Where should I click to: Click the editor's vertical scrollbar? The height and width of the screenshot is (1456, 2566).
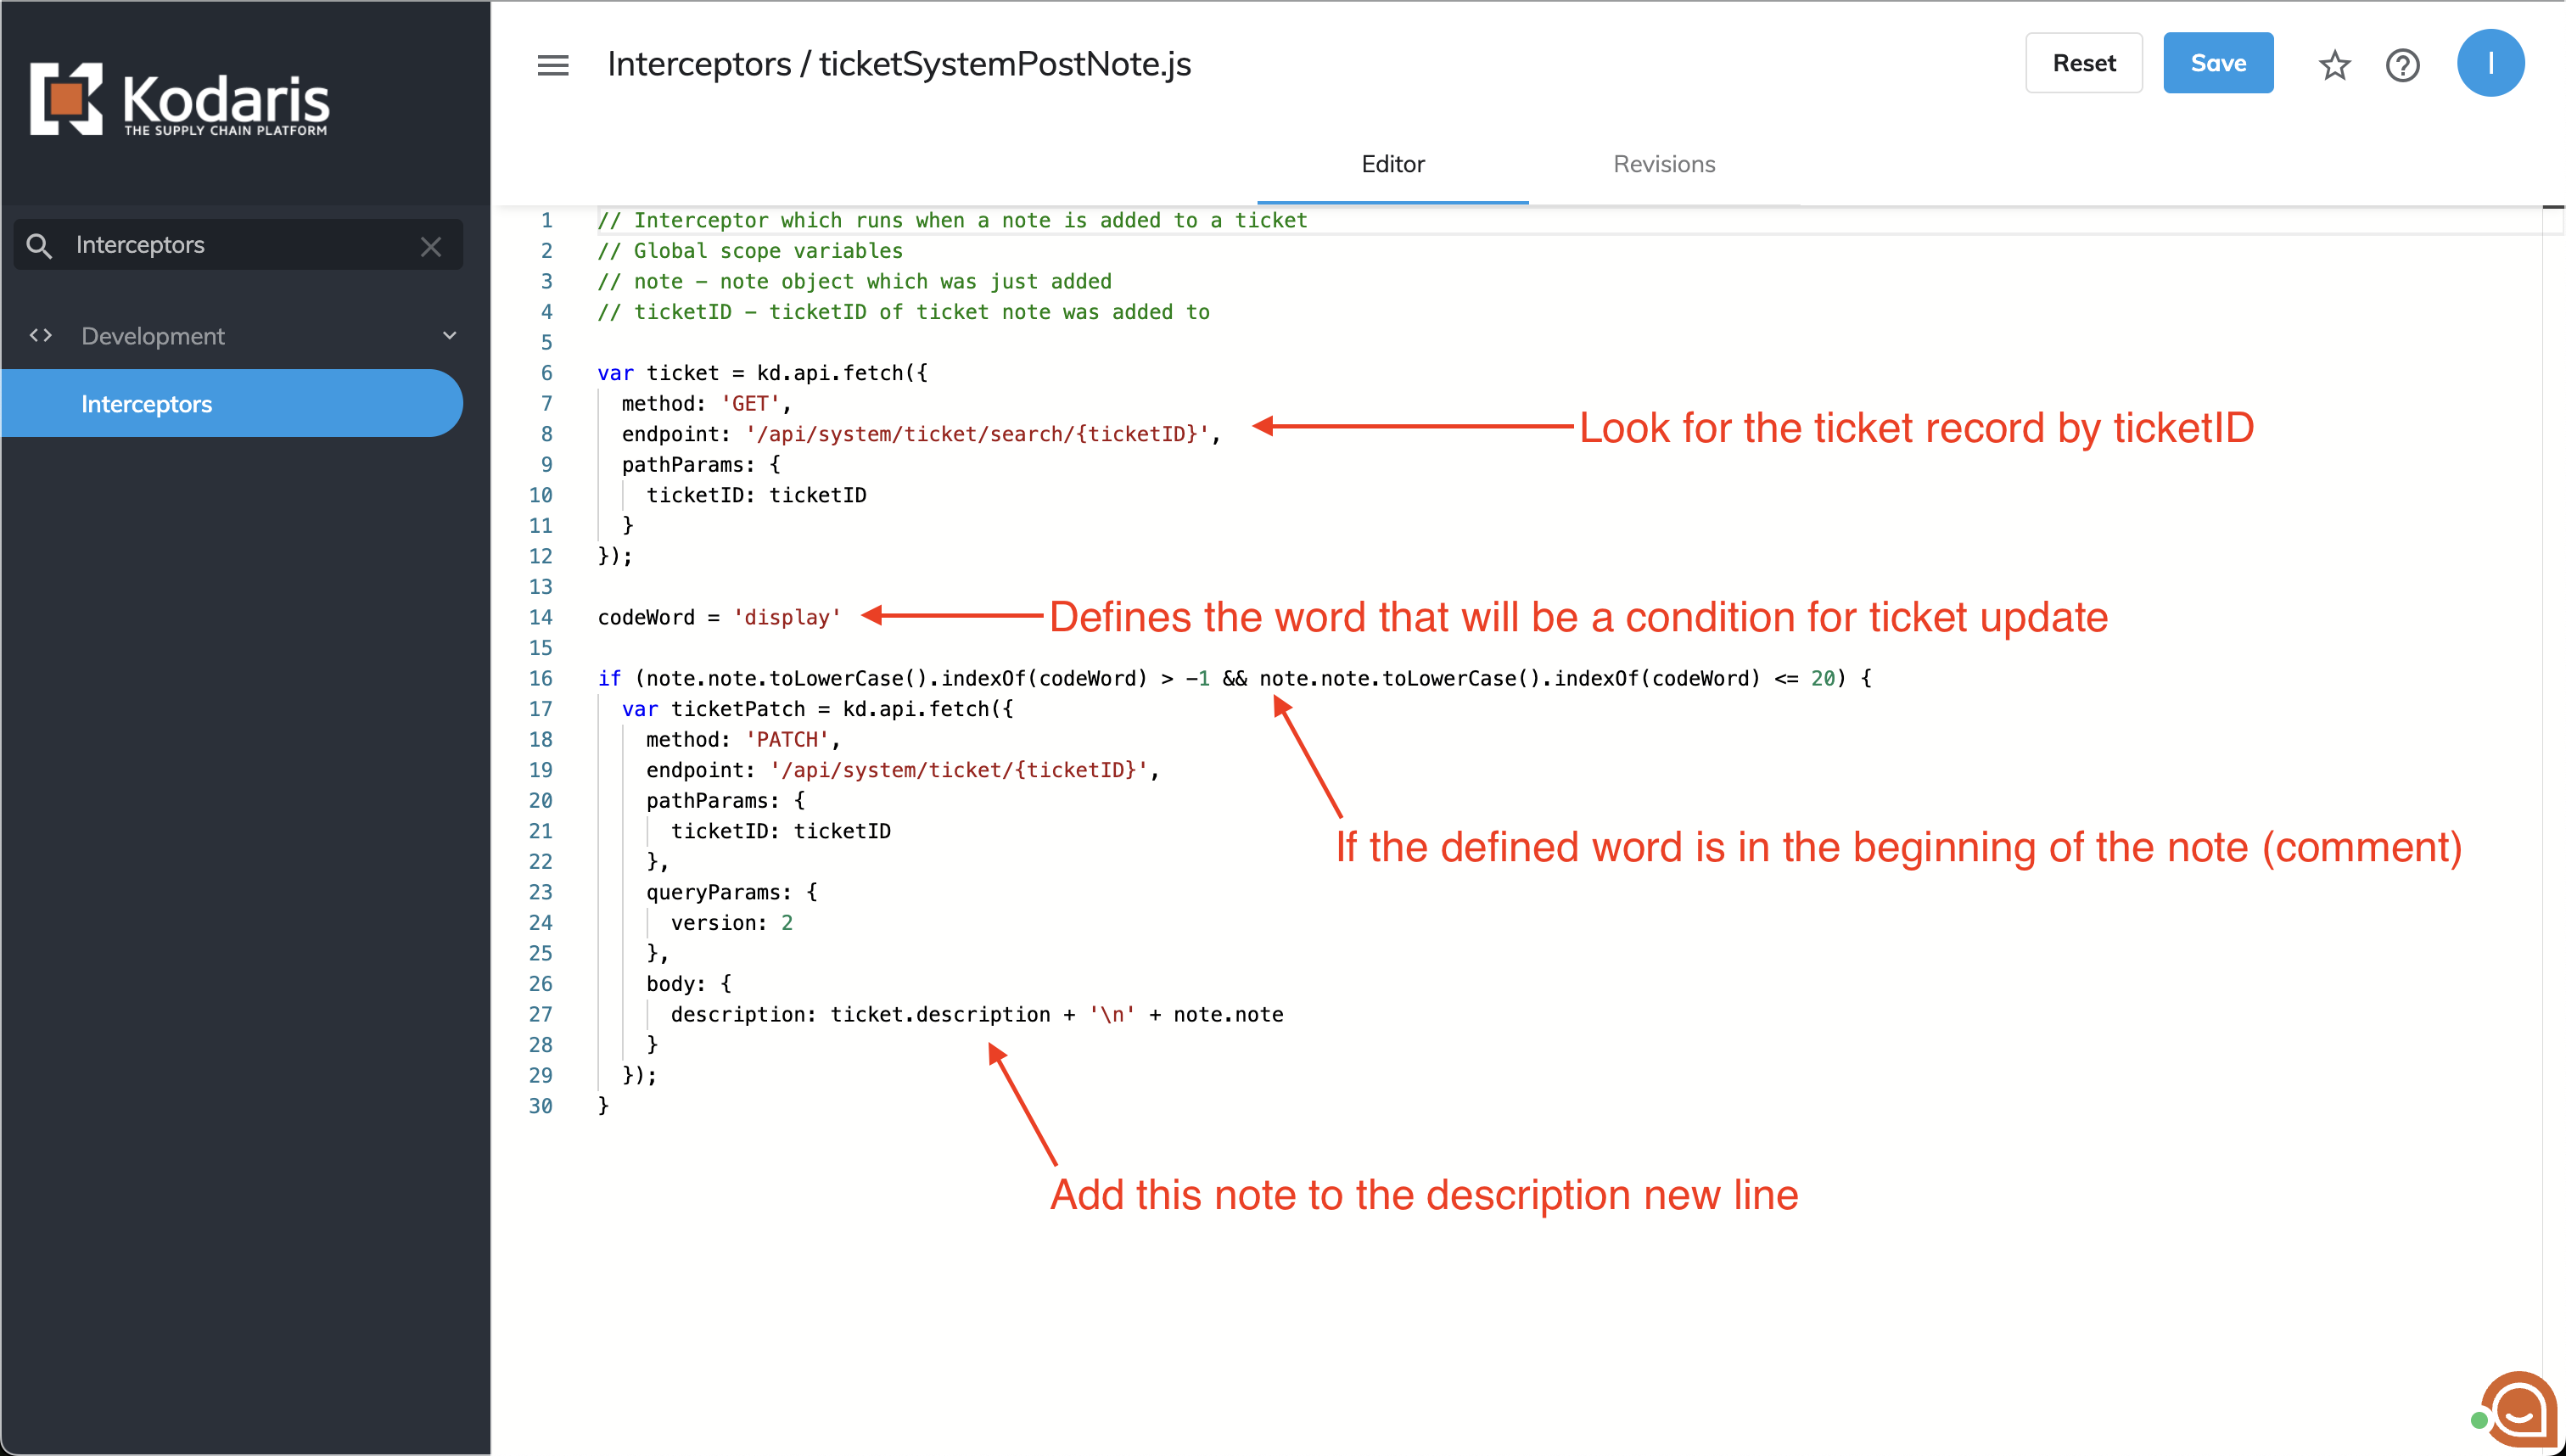[x=2553, y=700]
